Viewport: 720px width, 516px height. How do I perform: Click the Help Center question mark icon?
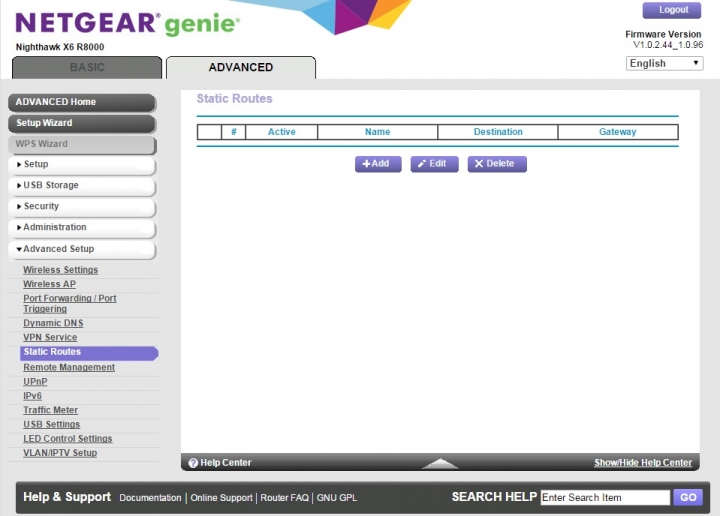click(193, 463)
